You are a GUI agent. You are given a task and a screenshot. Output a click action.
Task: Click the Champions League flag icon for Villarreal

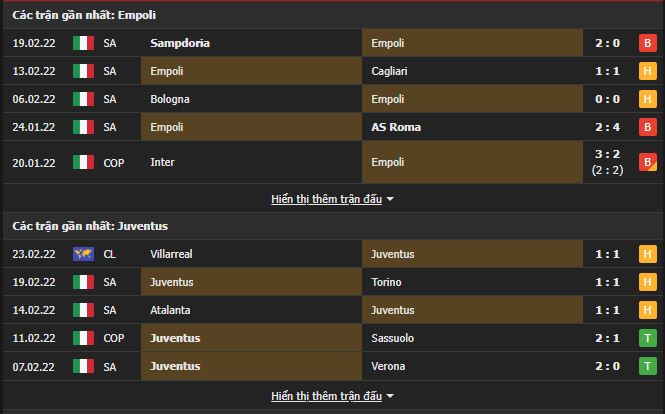(x=83, y=254)
